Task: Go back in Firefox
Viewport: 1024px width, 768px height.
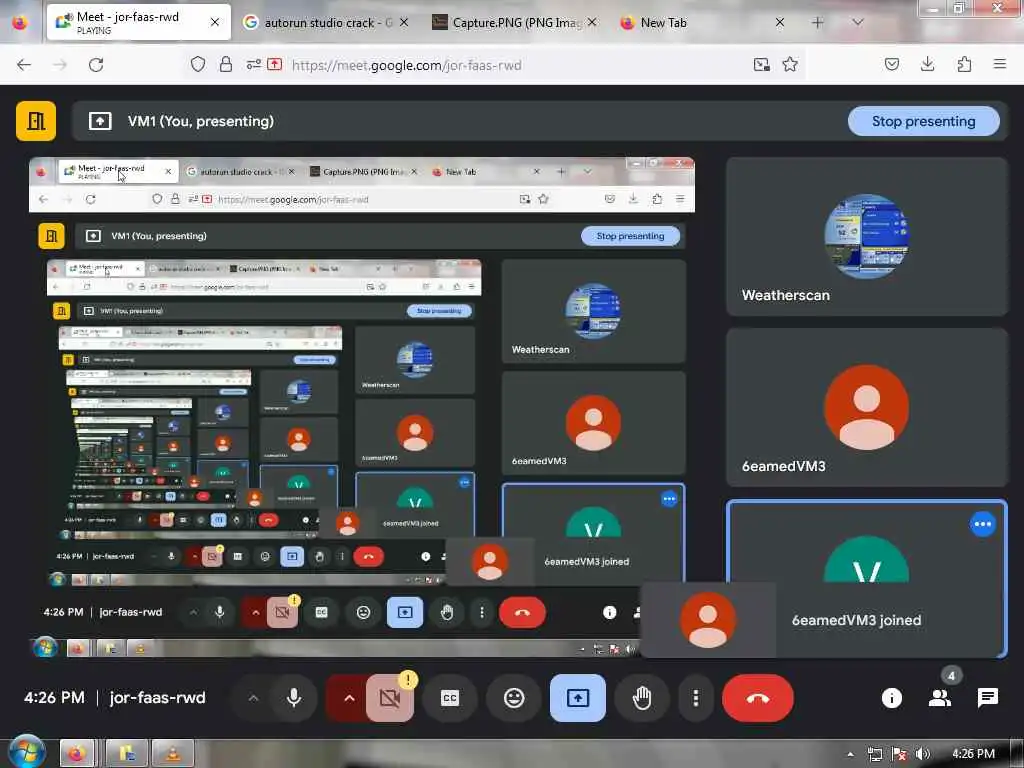Action: tap(24, 65)
